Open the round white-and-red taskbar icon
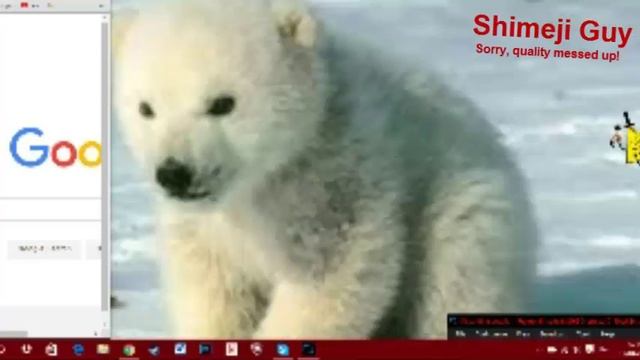Viewport: 640px width, 360px height. (x=257, y=349)
